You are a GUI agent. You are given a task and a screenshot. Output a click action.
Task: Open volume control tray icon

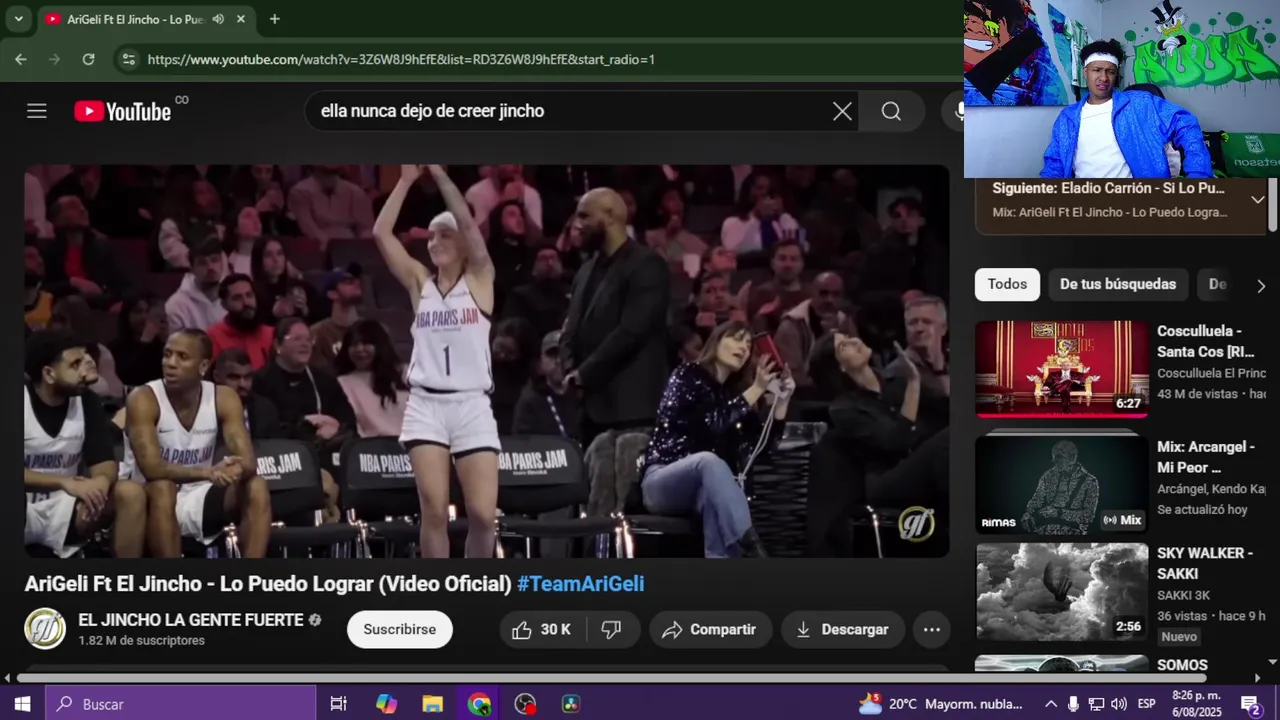tap(1119, 704)
